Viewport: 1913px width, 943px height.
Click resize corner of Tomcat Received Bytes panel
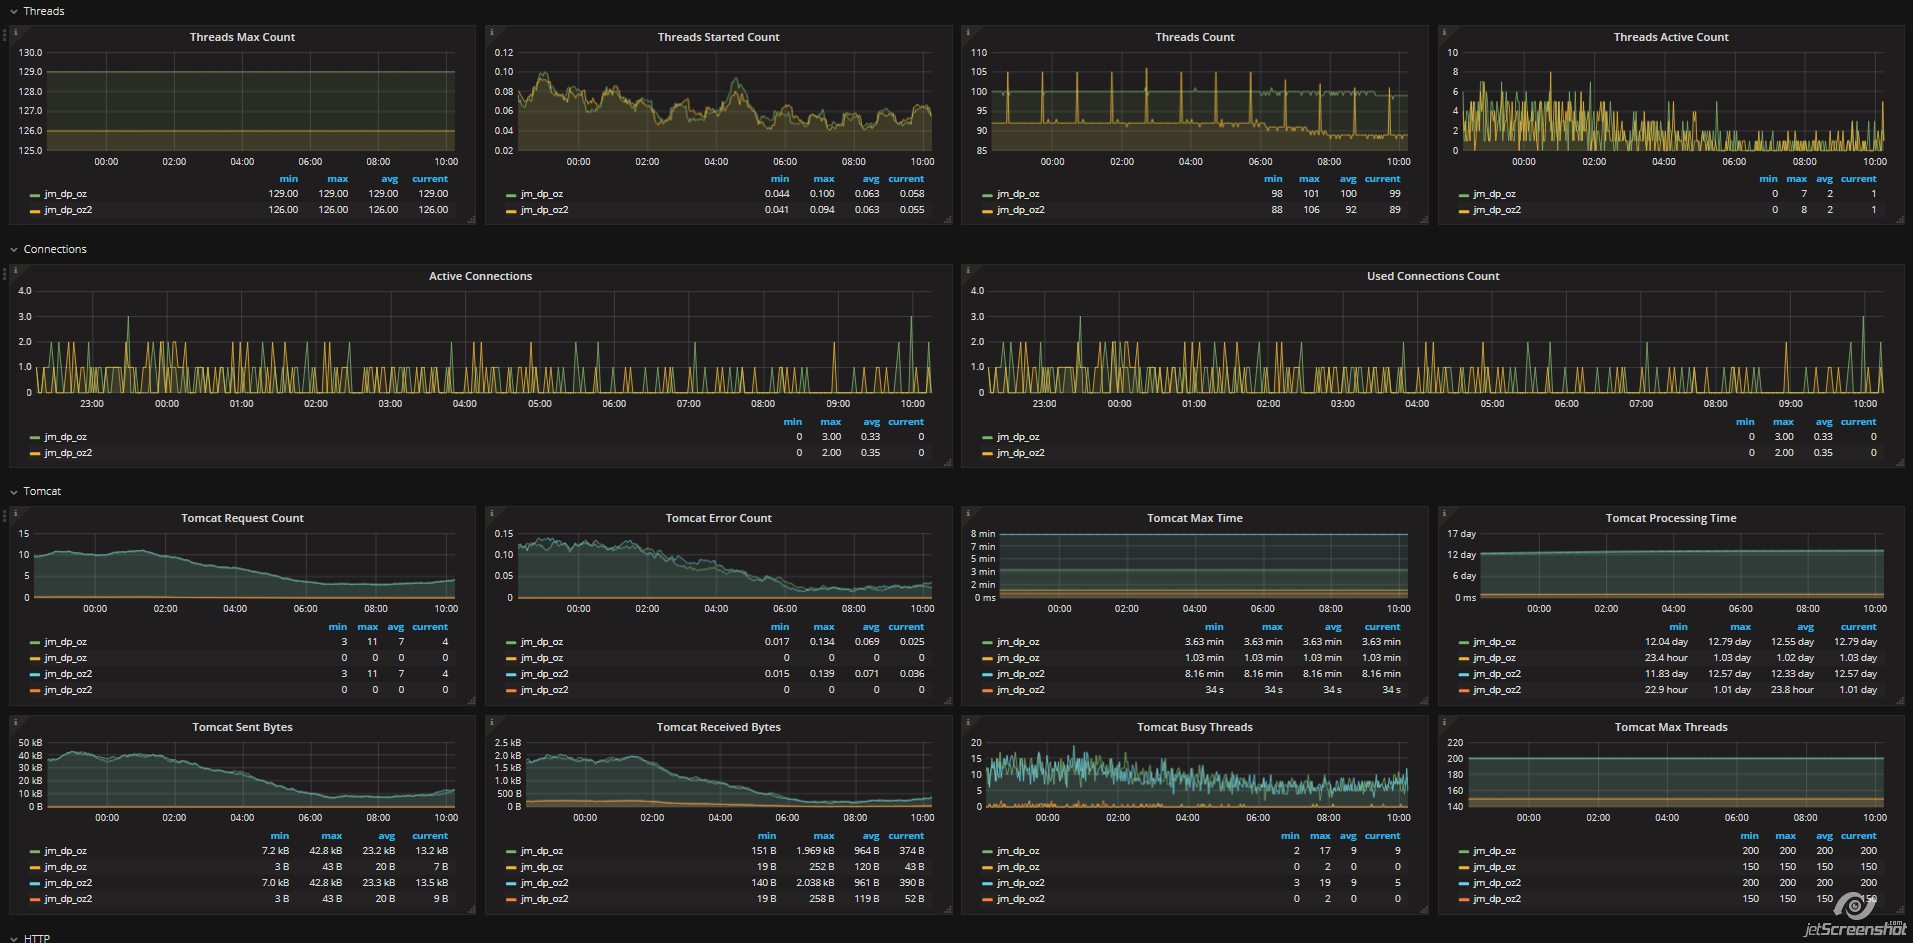tap(948, 910)
